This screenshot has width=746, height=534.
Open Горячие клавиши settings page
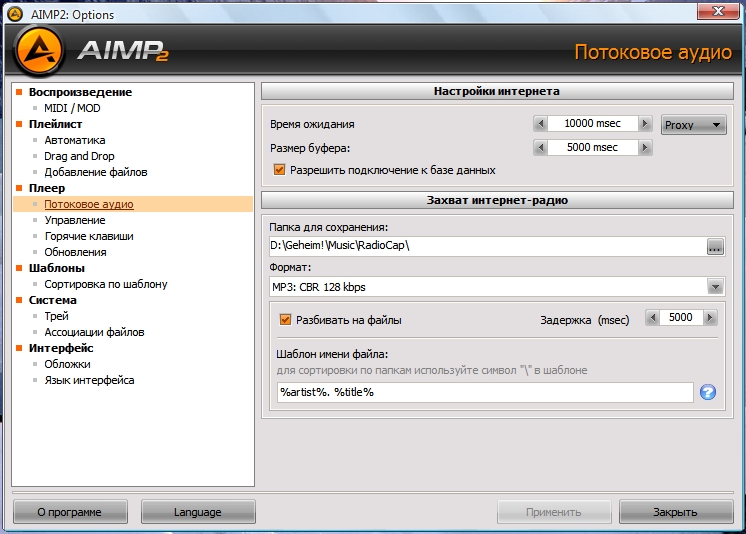pos(89,236)
